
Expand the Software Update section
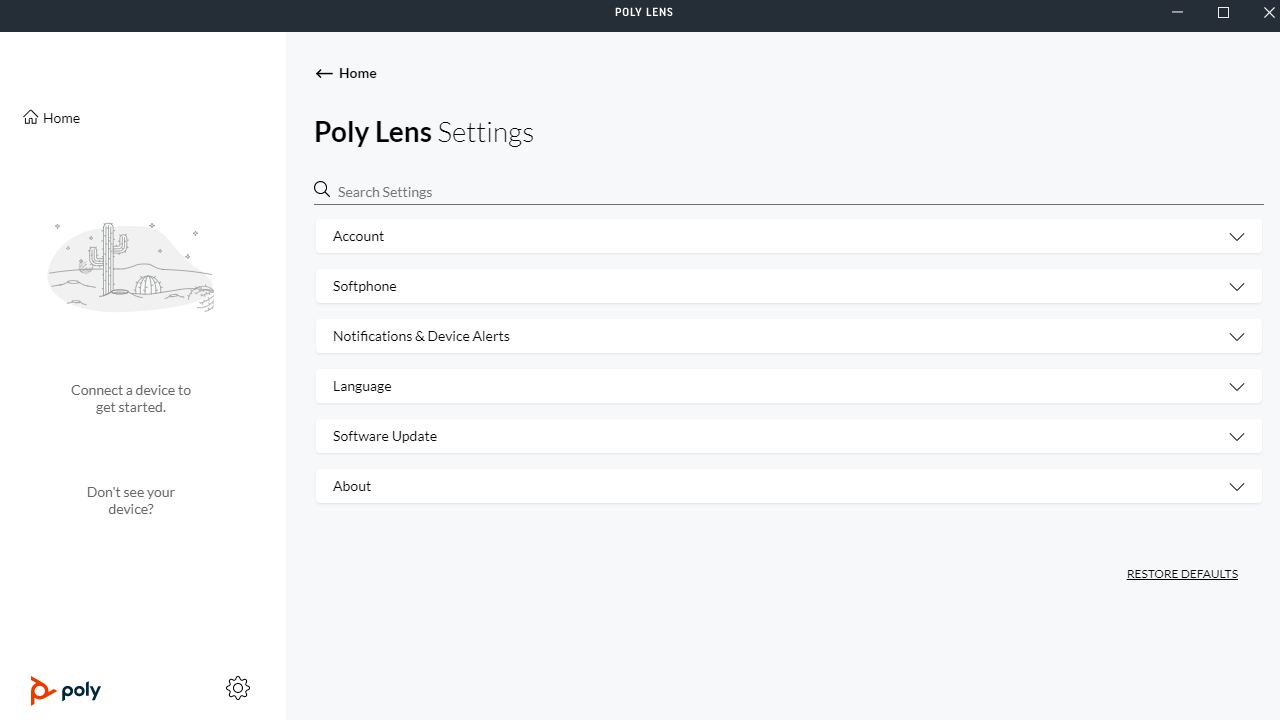pos(788,436)
